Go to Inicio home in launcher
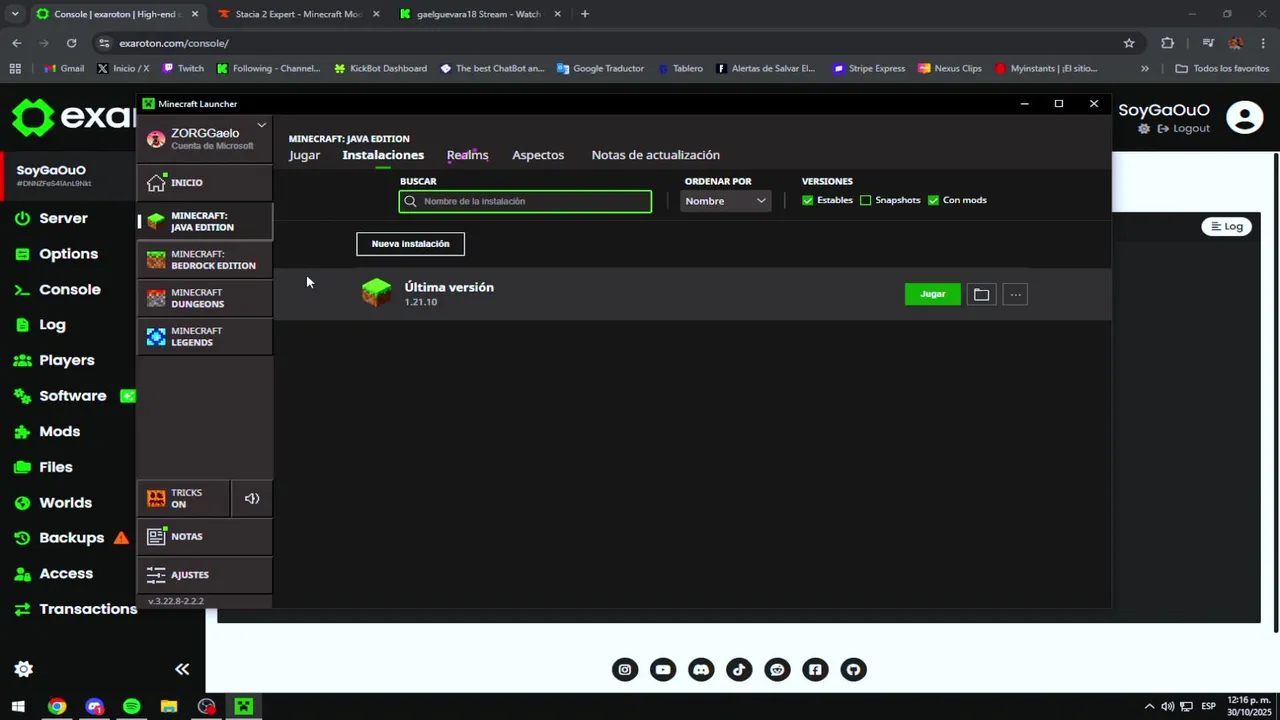Image resolution: width=1280 pixels, height=720 pixels. [204, 183]
